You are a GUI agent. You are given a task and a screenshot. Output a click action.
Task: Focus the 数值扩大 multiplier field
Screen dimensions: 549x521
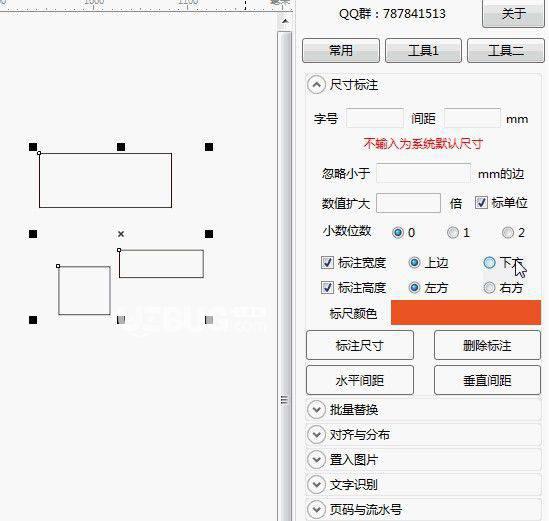408,203
